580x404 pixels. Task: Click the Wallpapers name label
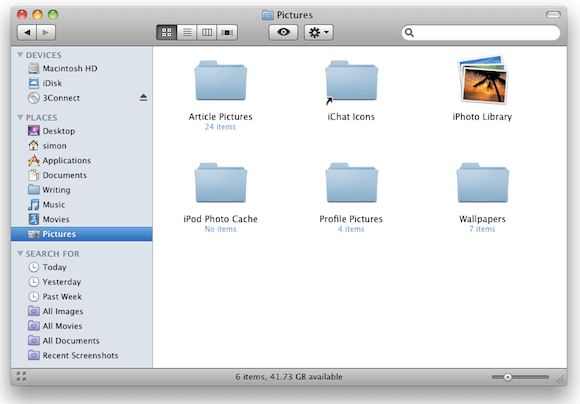point(482,219)
